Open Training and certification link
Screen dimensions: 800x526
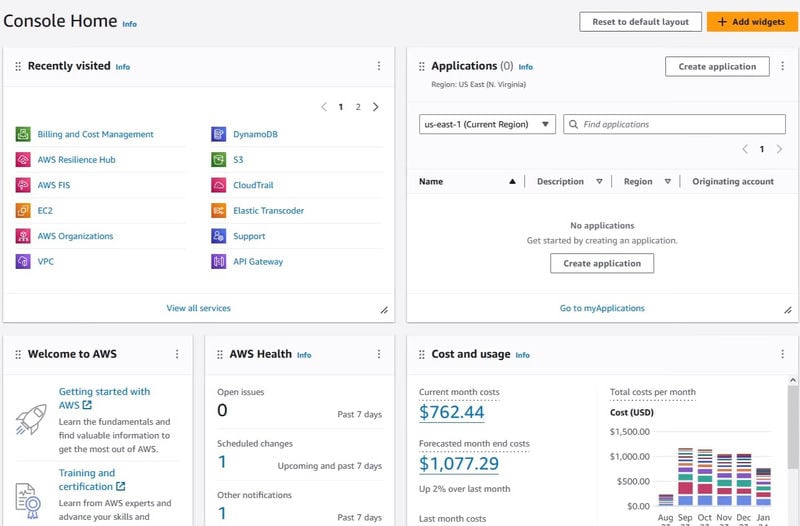click(x=92, y=480)
